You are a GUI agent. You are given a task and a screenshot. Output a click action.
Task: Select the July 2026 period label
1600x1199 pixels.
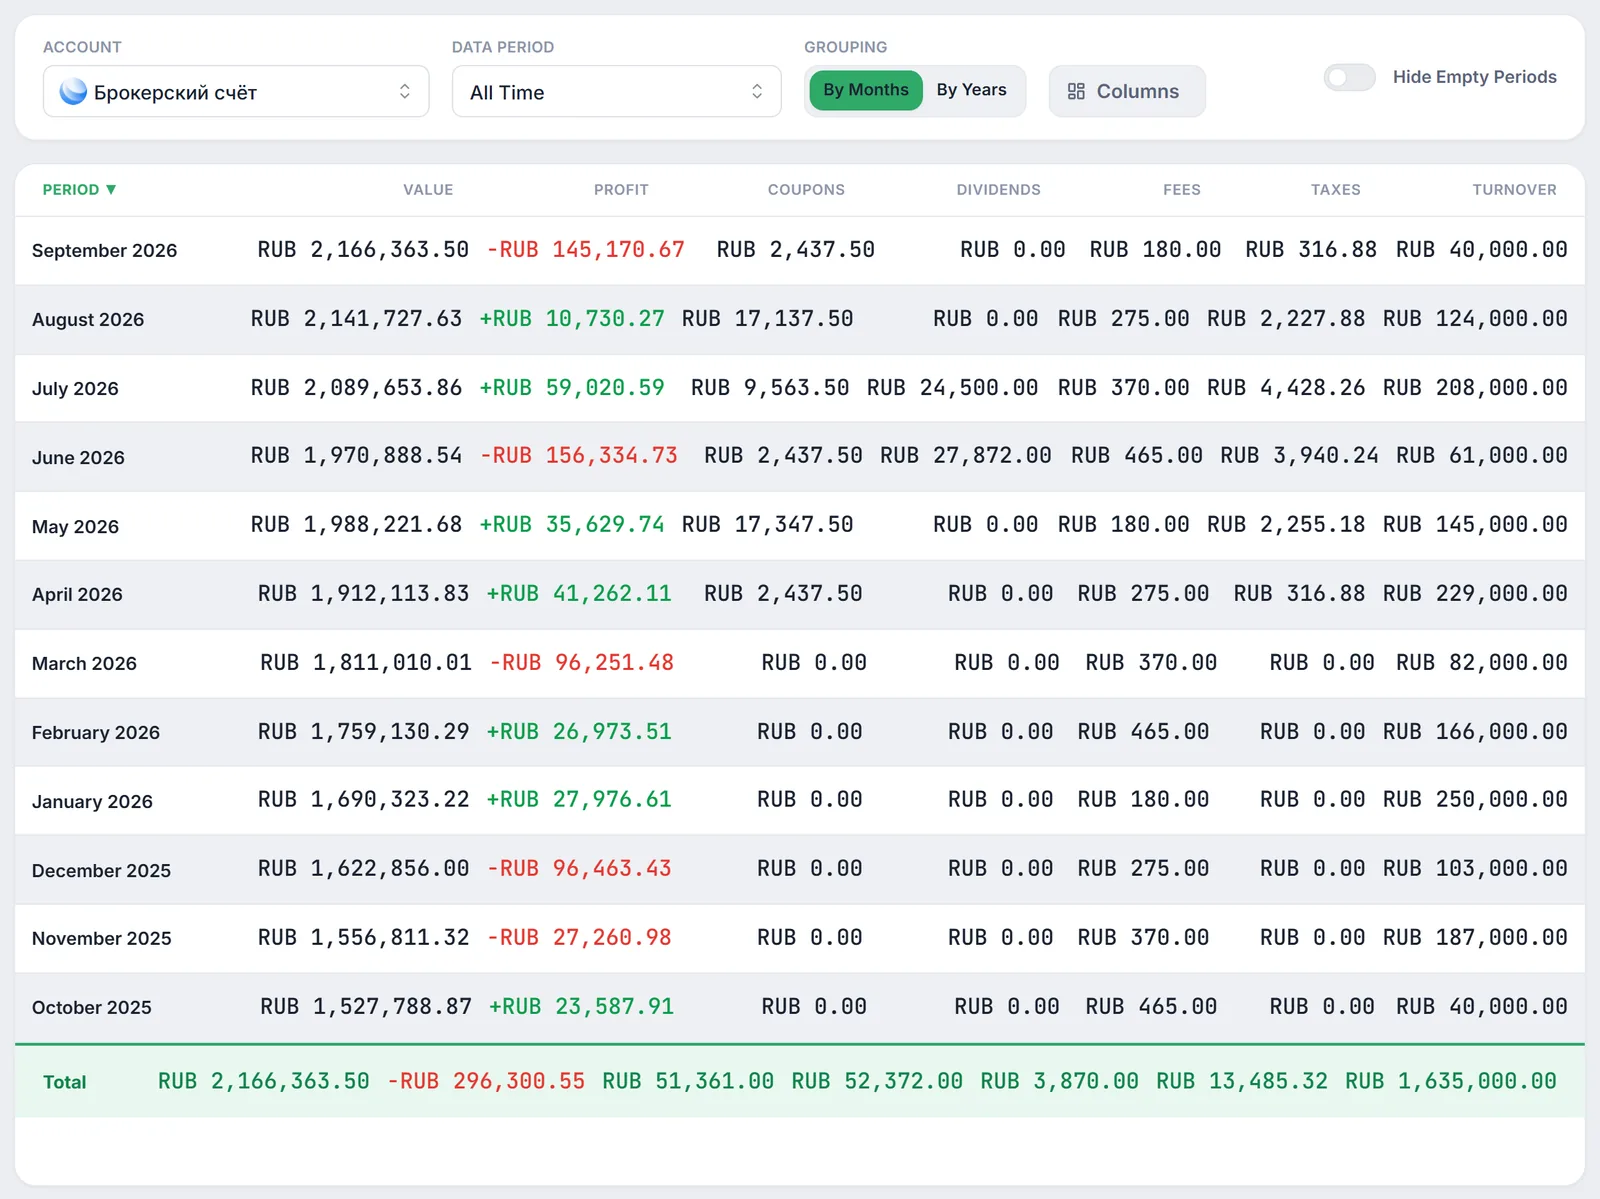coord(75,388)
